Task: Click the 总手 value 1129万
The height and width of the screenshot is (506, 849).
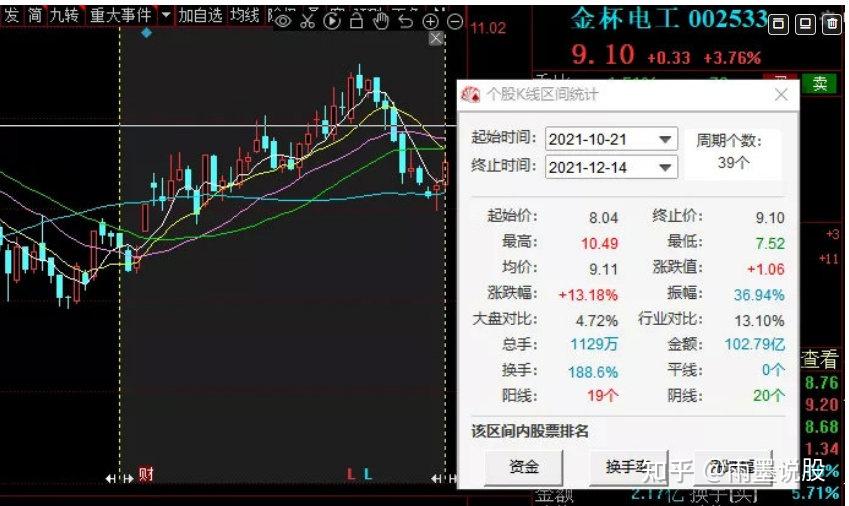Action: coord(594,344)
